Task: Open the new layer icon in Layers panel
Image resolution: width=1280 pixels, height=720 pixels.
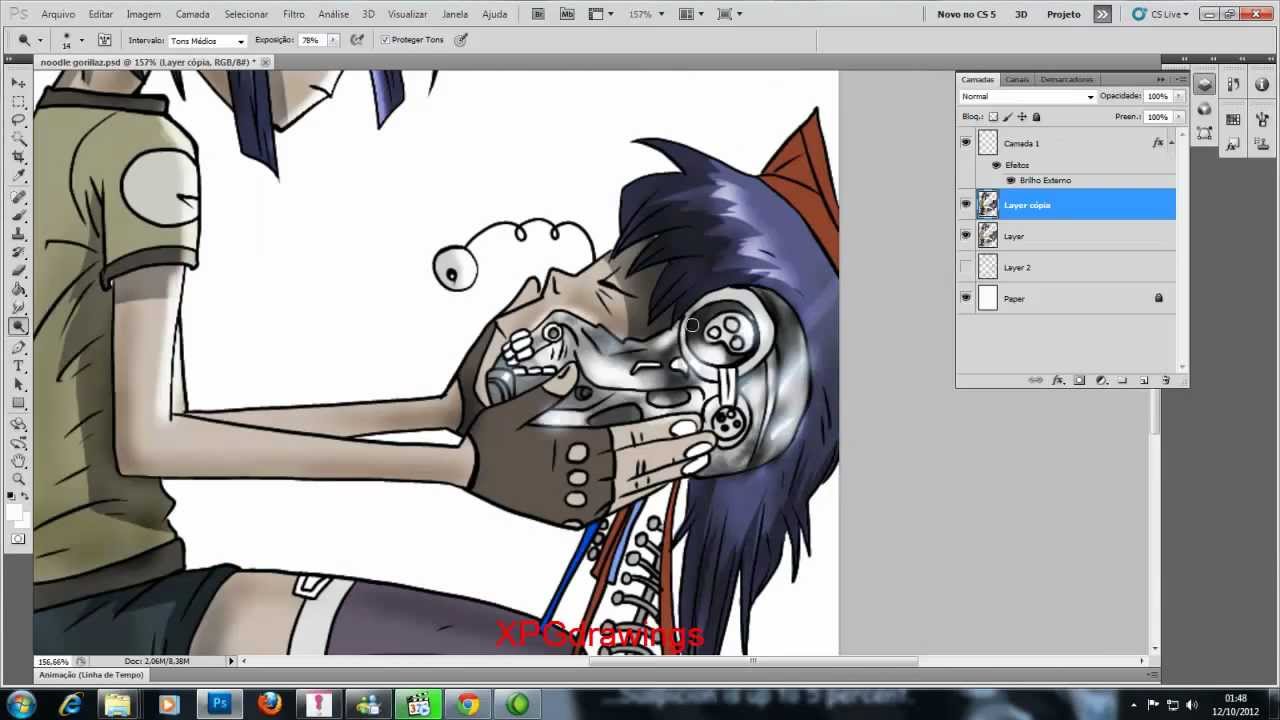Action: [1143, 380]
